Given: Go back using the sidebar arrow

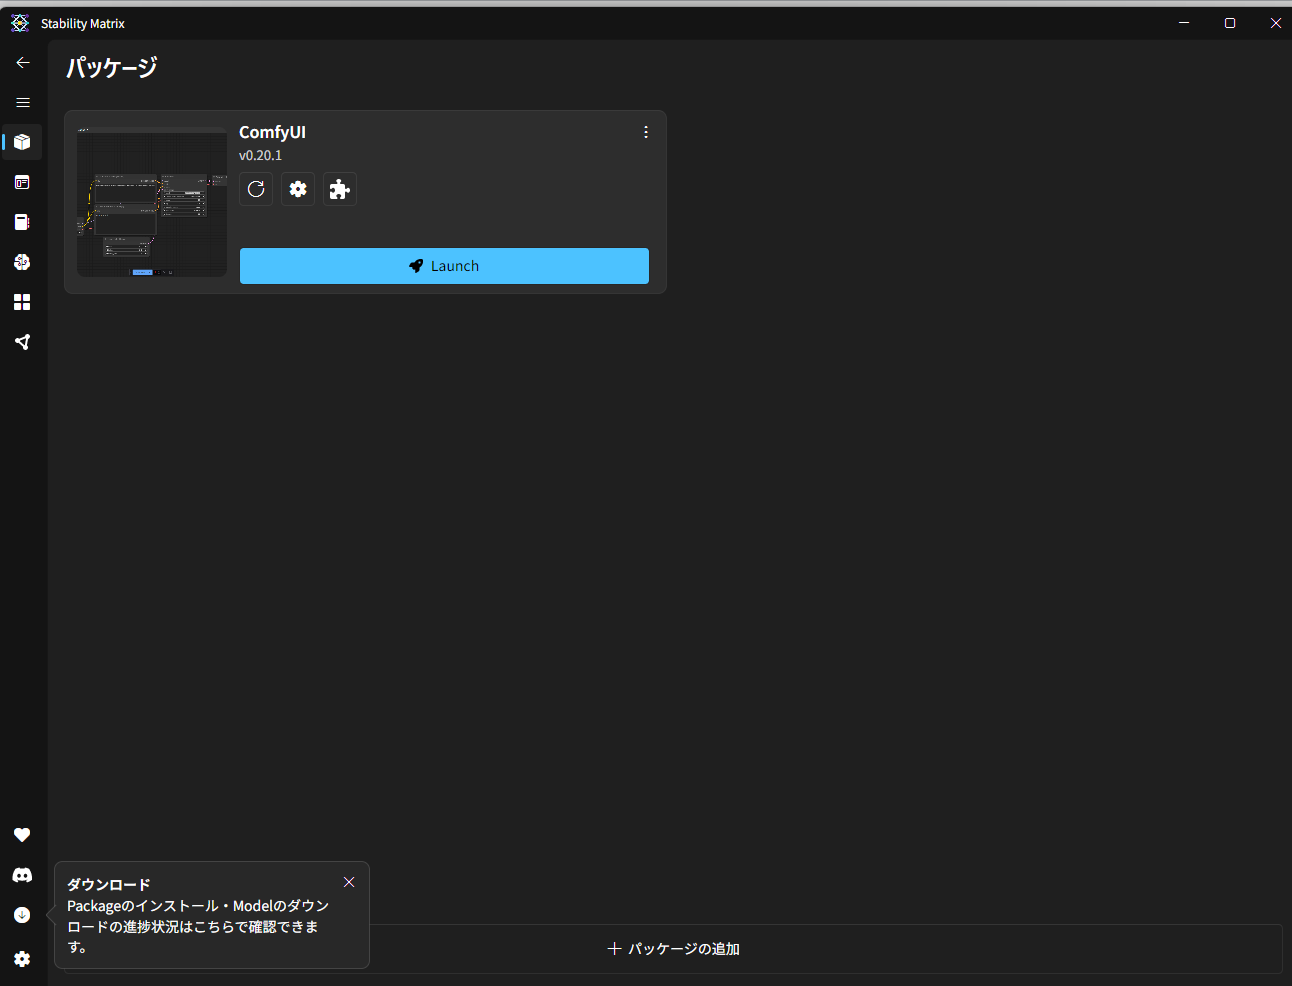Looking at the screenshot, I should [23, 62].
